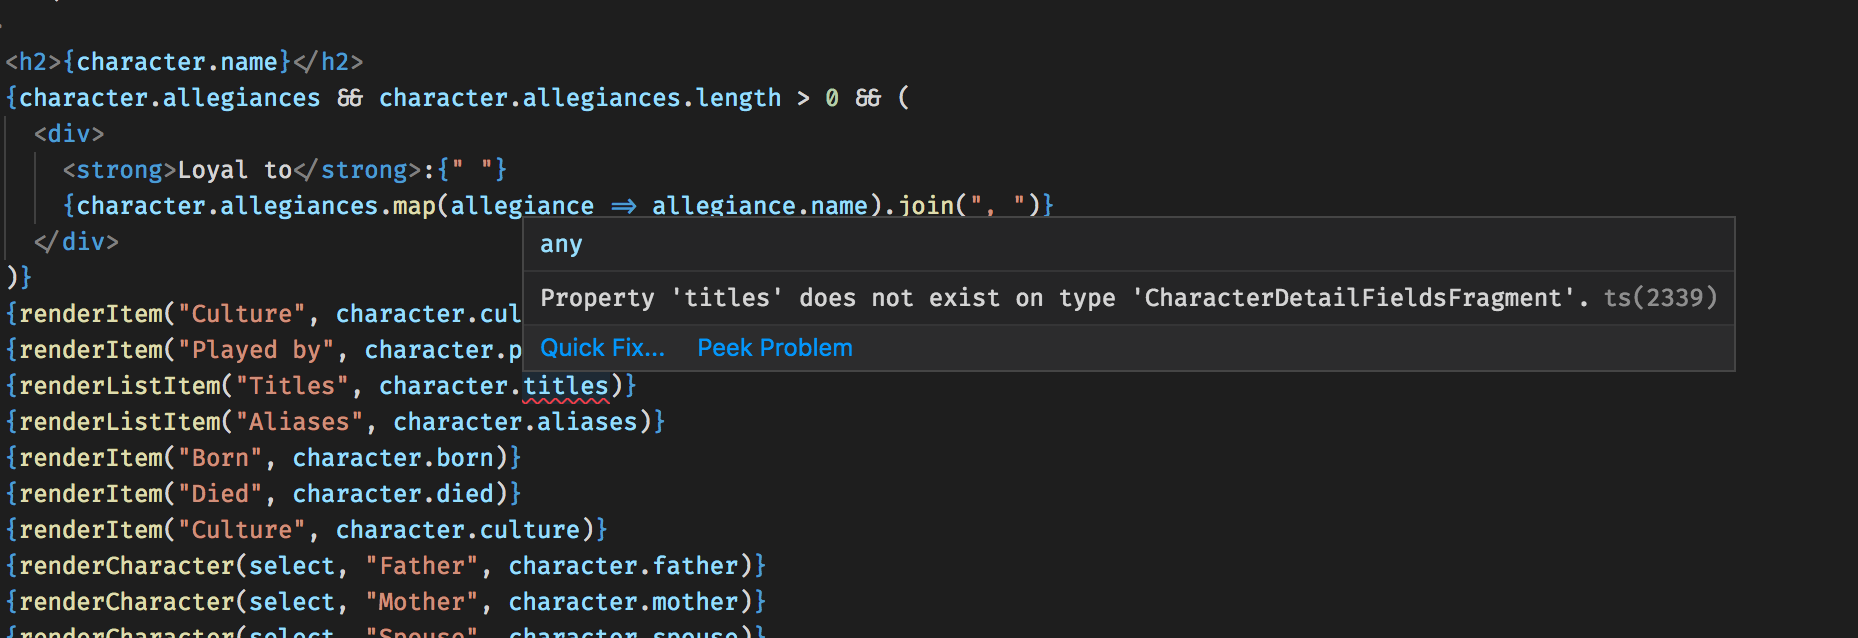Click the underlined 'titles' property
The width and height of the screenshot is (1858, 638).
coord(566,386)
